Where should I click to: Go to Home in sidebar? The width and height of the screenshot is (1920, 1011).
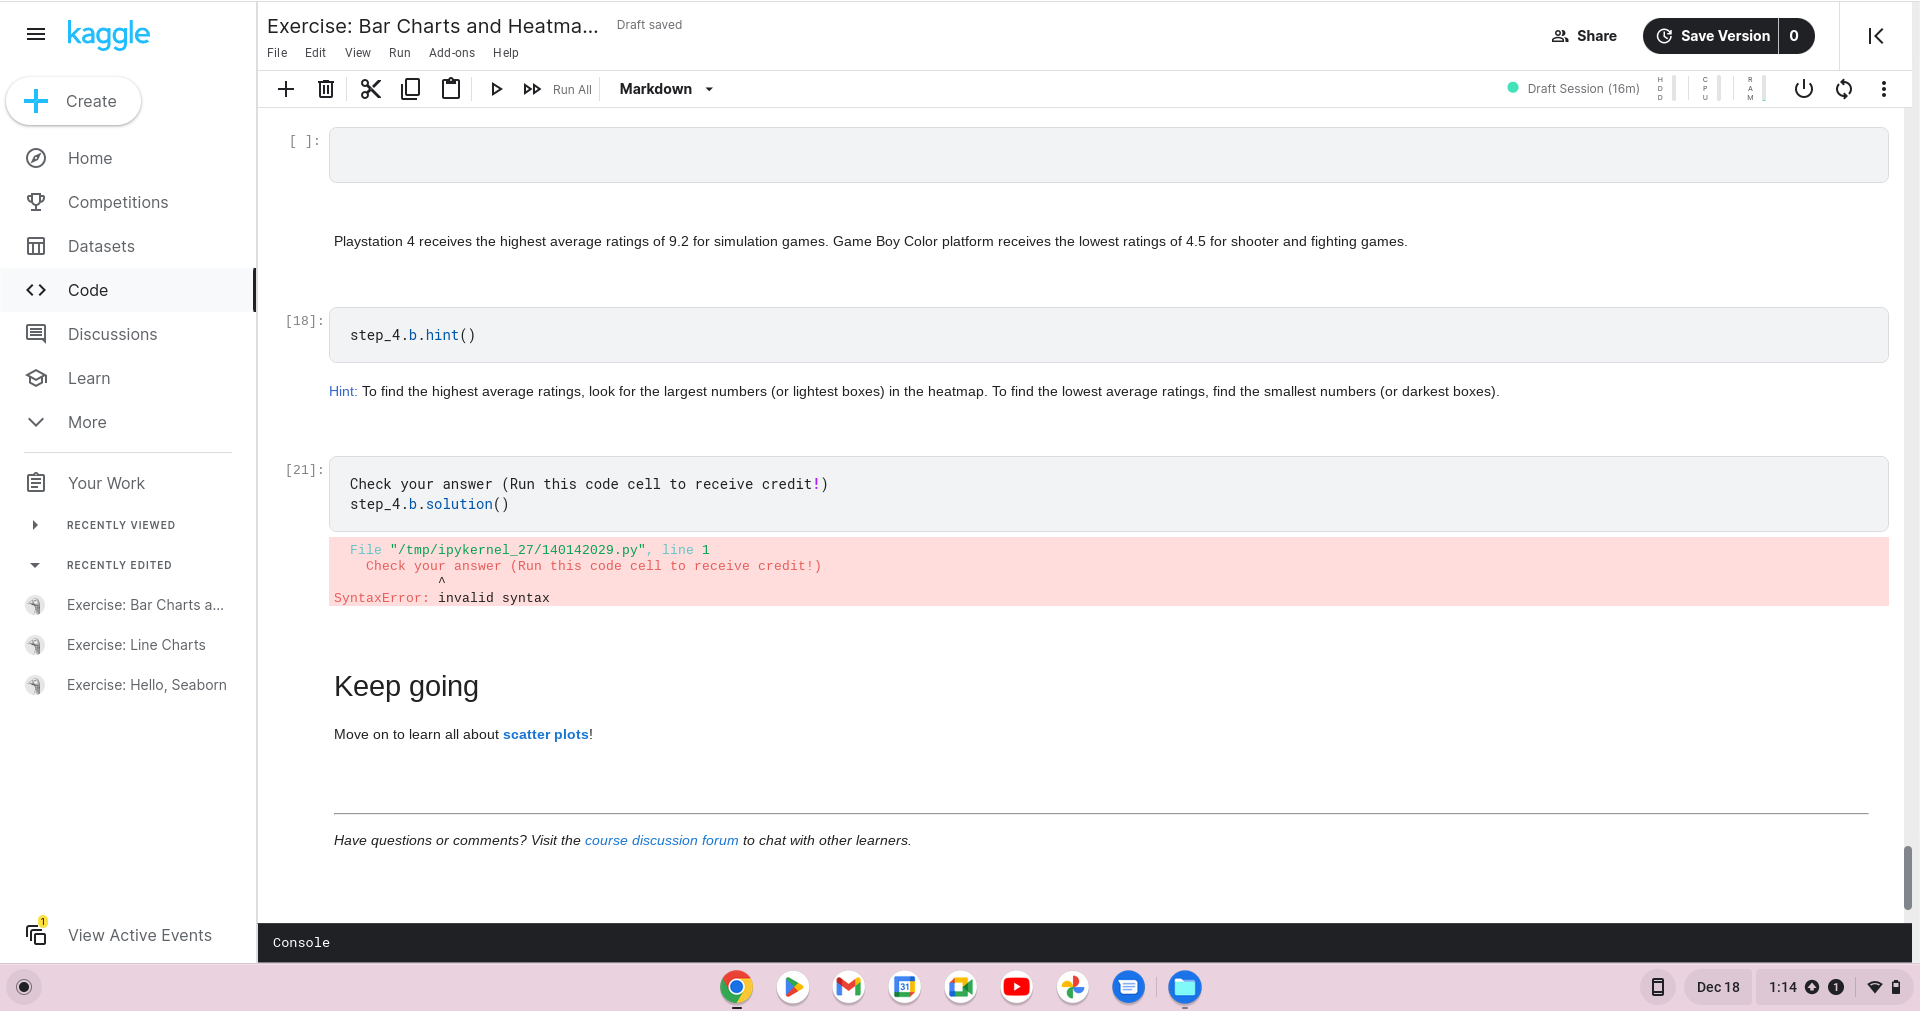click(x=90, y=158)
